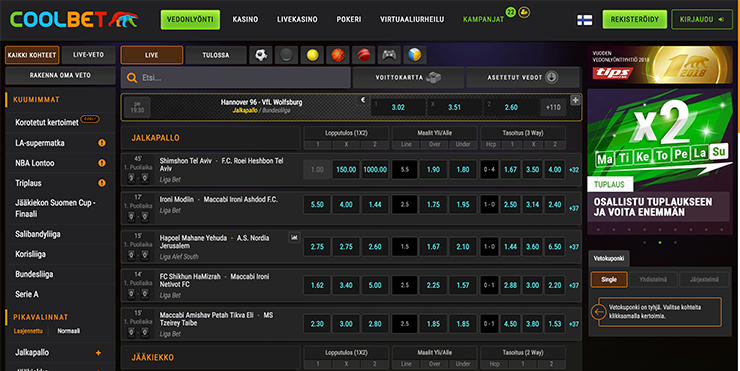The image size is (740, 371).
Task: Open the Kampanjat section
Action: (483, 19)
